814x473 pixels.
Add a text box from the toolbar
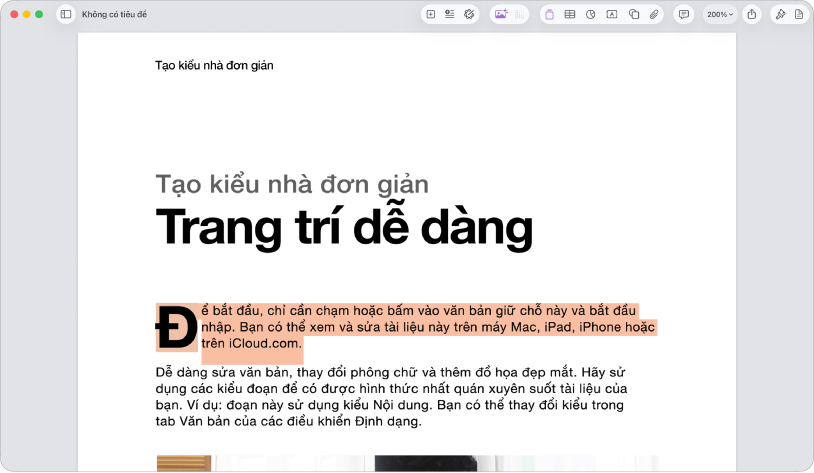pyautogui.click(x=612, y=15)
